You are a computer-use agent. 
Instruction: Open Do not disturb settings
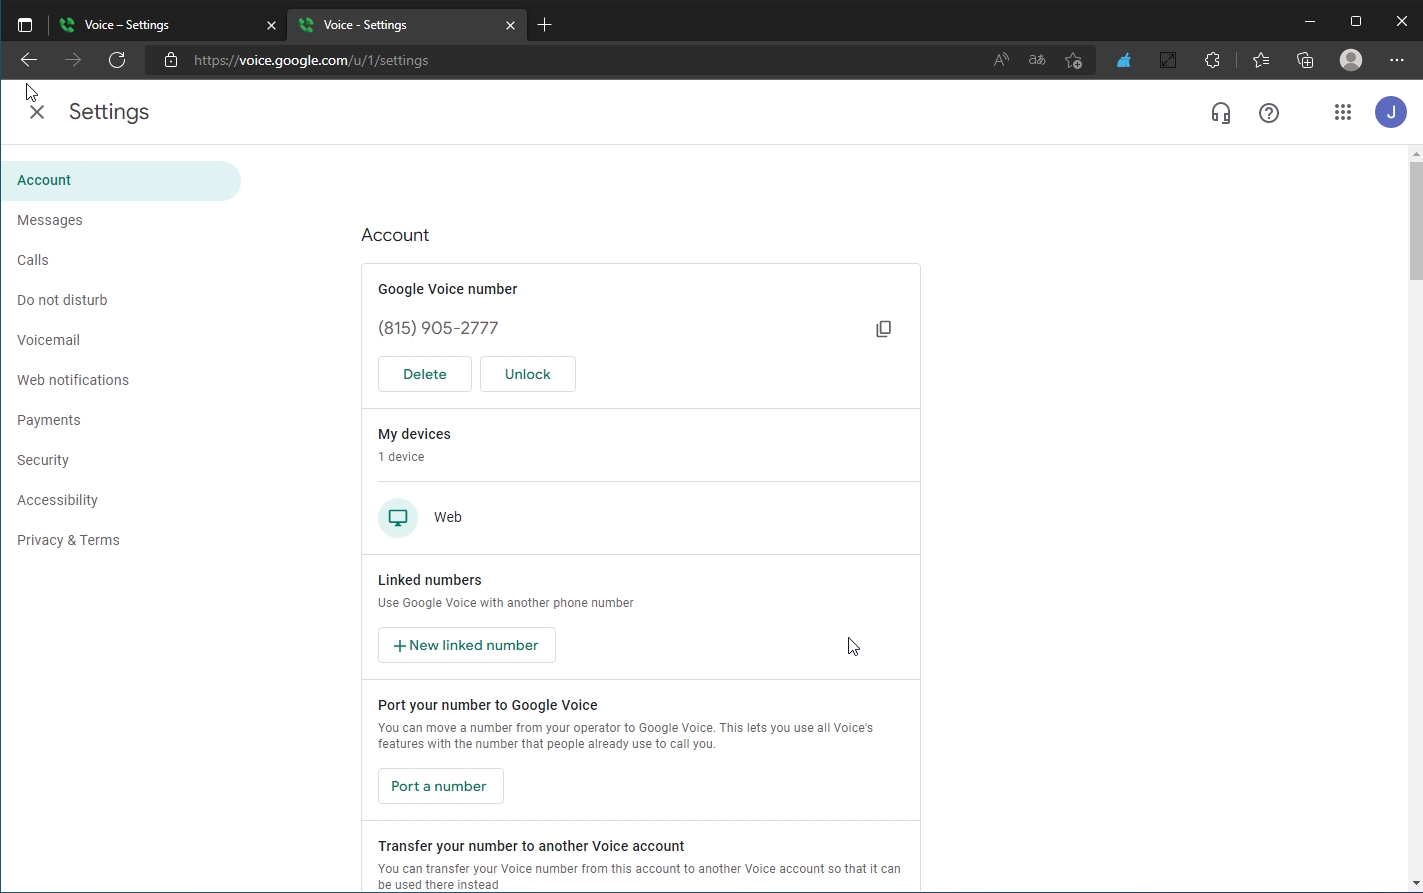coord(62,300)
